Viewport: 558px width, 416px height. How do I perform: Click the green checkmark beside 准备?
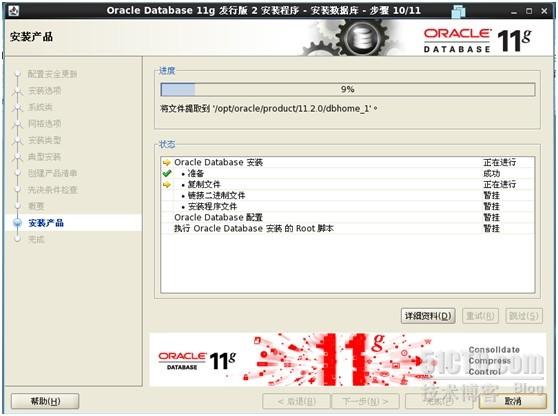tap(167, 173)
